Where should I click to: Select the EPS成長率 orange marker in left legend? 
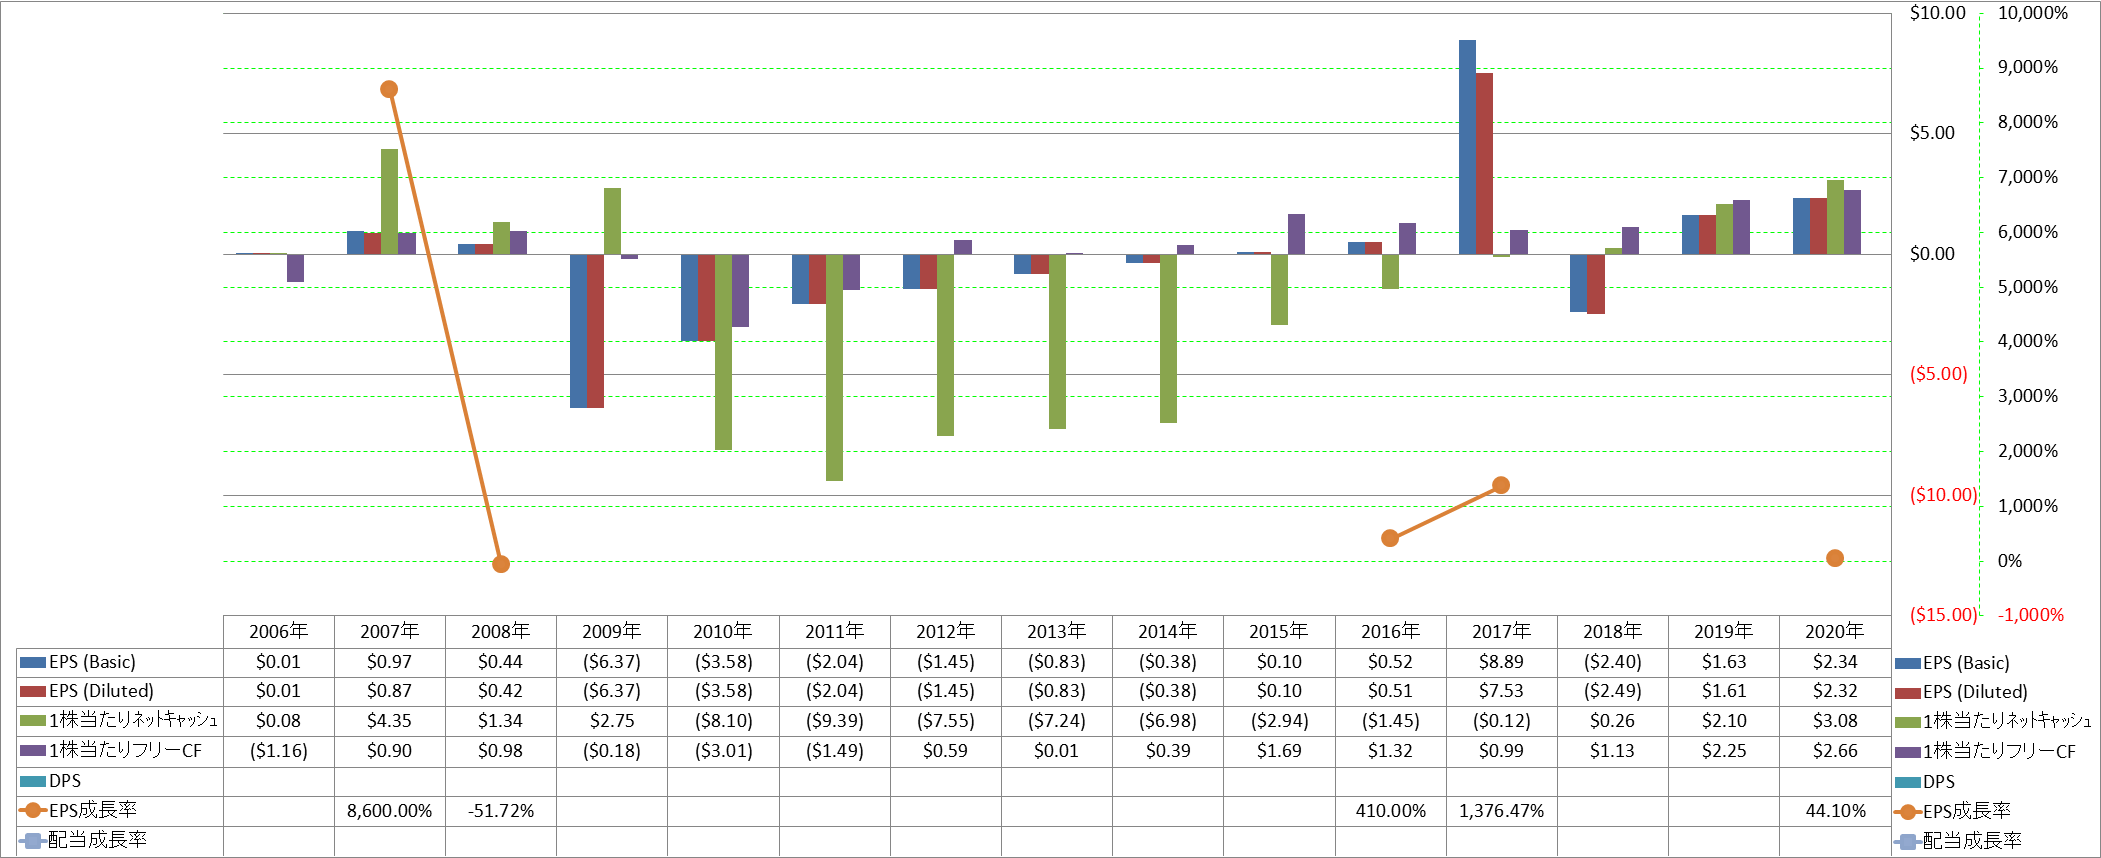pyautogui.click(x=33, y=810)
